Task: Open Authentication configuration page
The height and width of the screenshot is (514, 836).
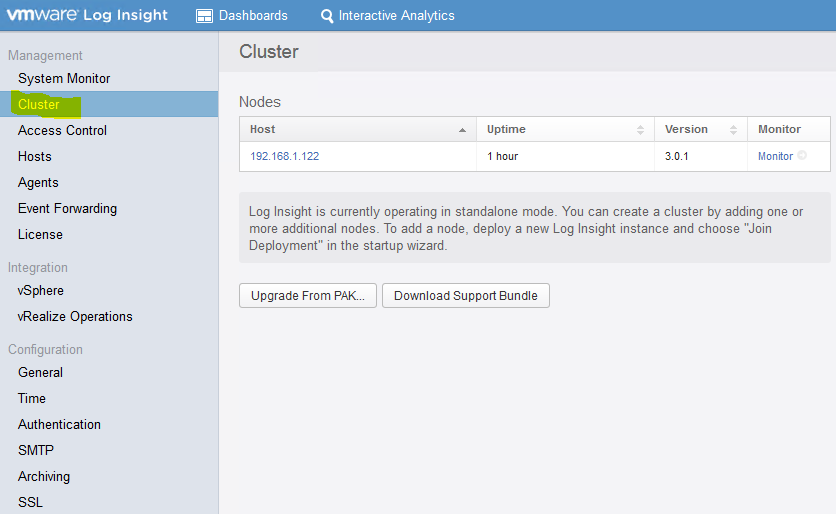Action: [59, 424]
